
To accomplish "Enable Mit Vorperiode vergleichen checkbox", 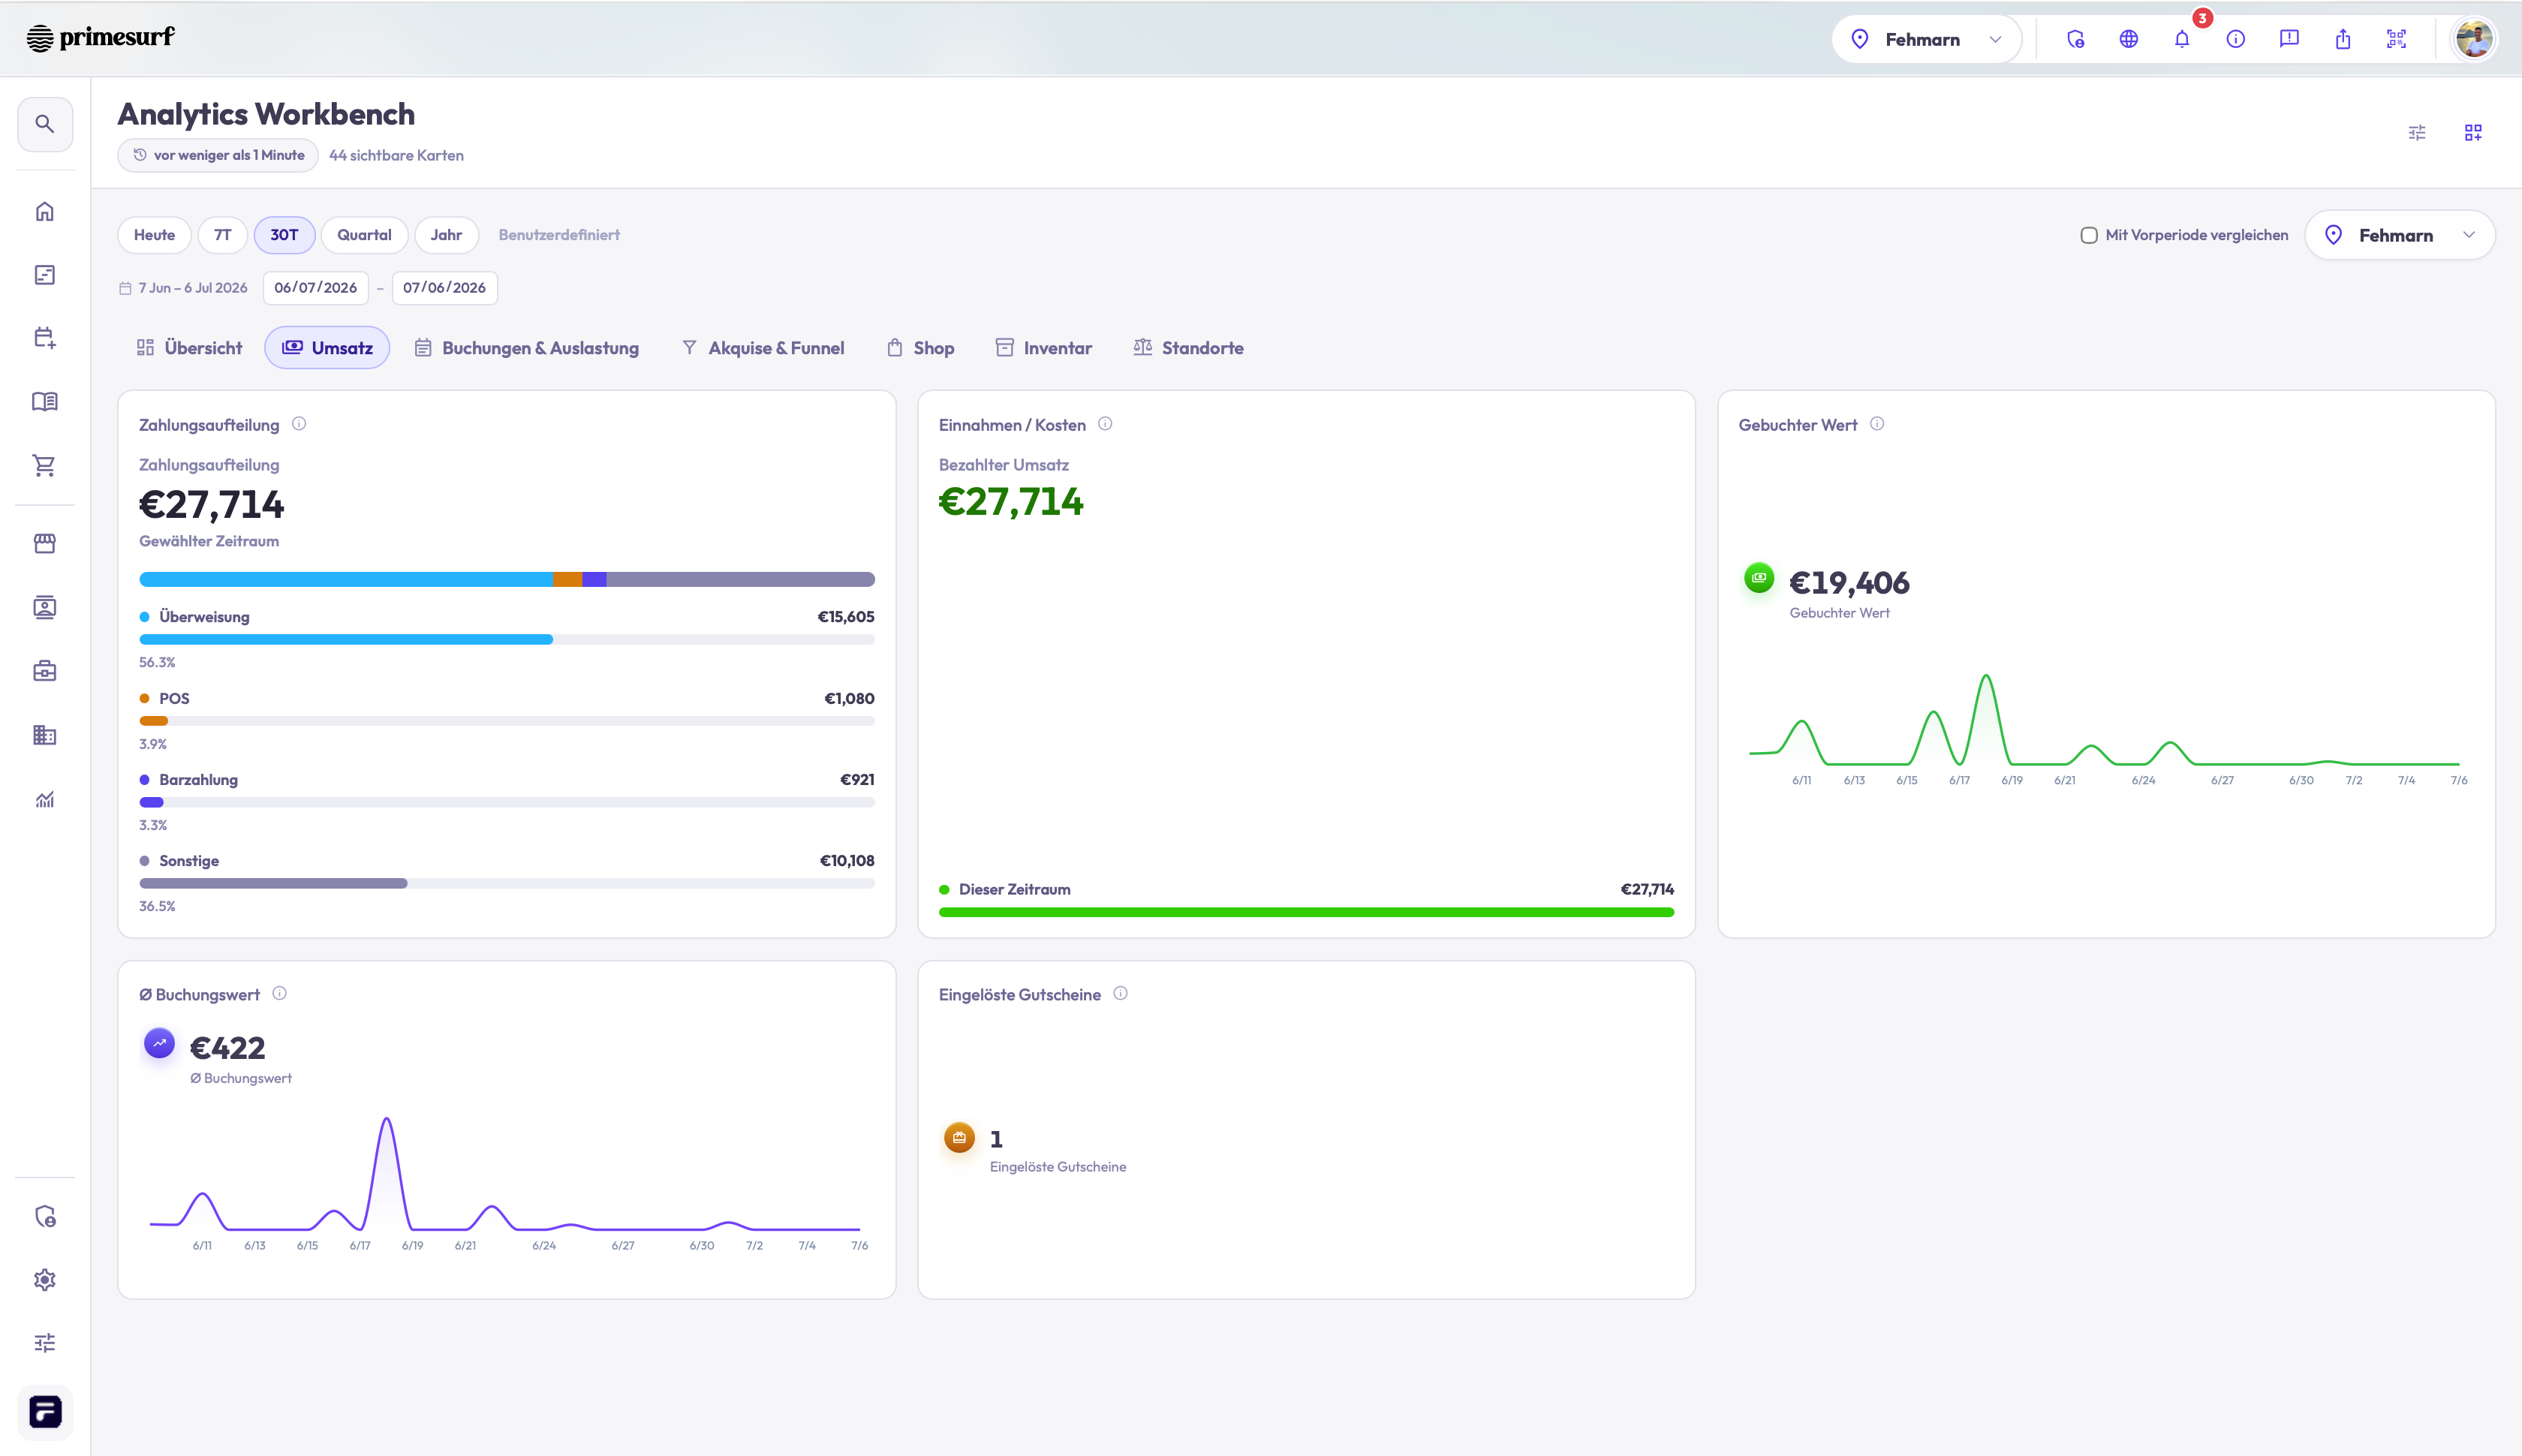I will [2089, 235].
